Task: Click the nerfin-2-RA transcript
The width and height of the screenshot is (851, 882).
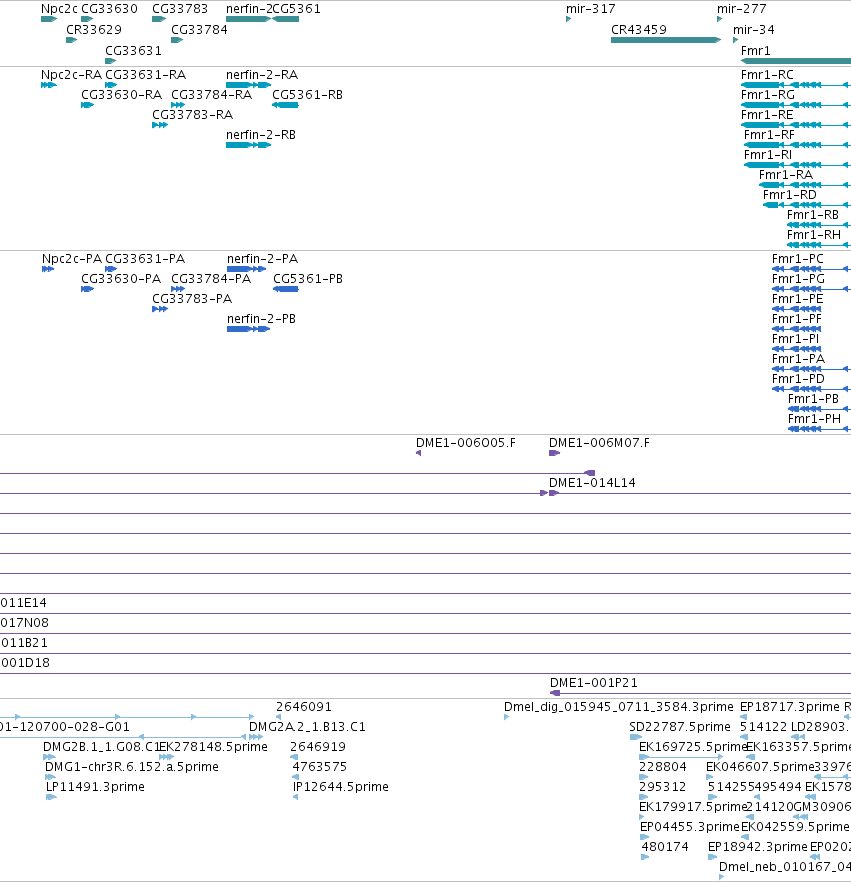Action: 249,85
